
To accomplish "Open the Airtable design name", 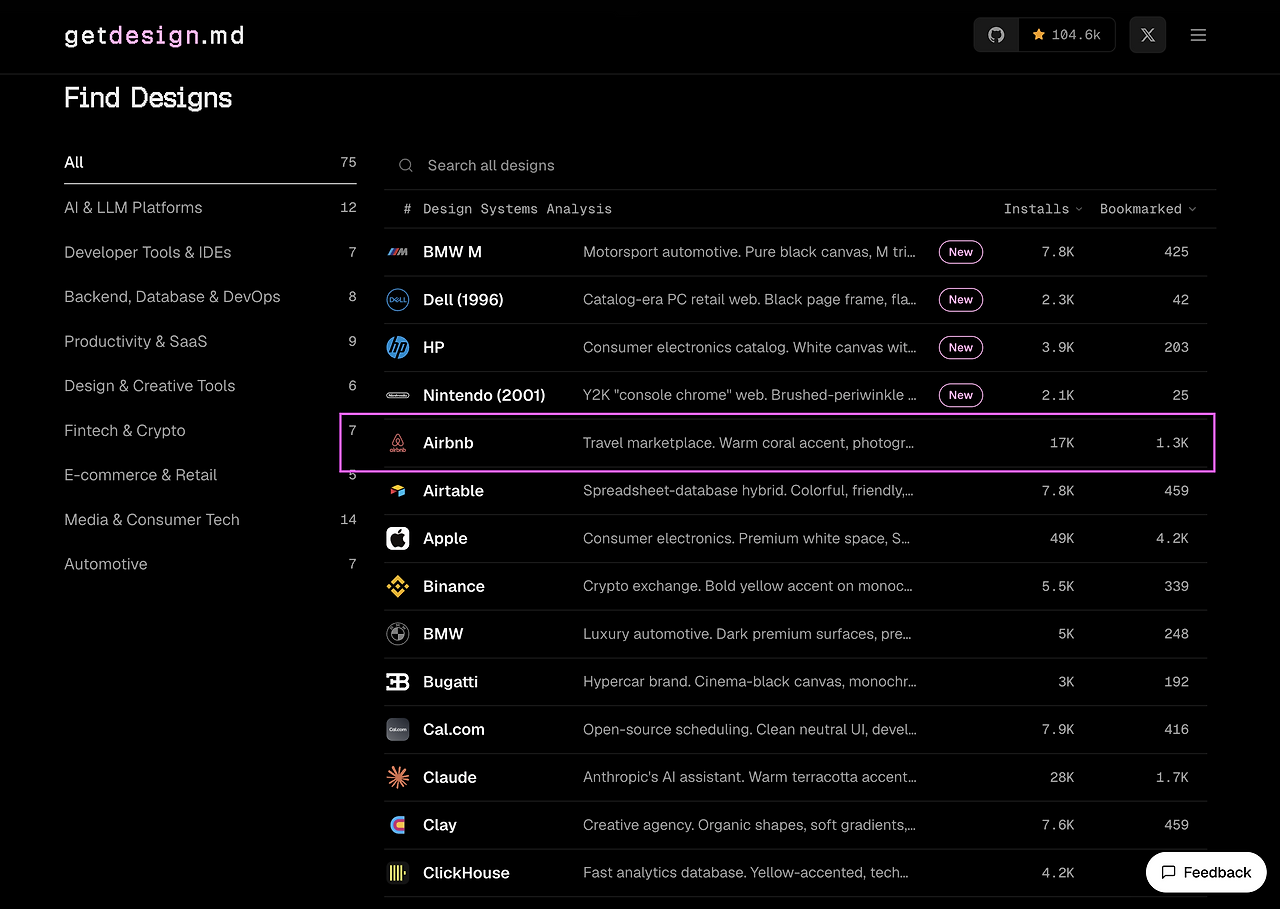I will 453,491.
